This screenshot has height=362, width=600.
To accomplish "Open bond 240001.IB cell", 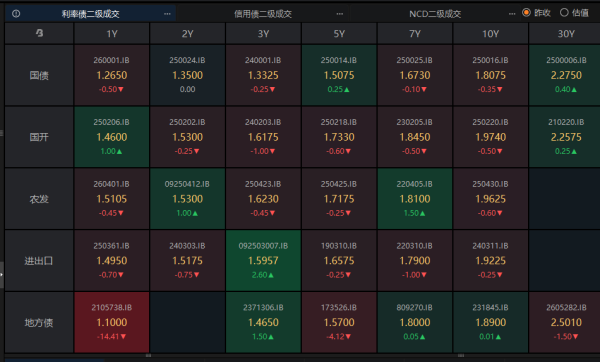I will click(x=263, y=75).
